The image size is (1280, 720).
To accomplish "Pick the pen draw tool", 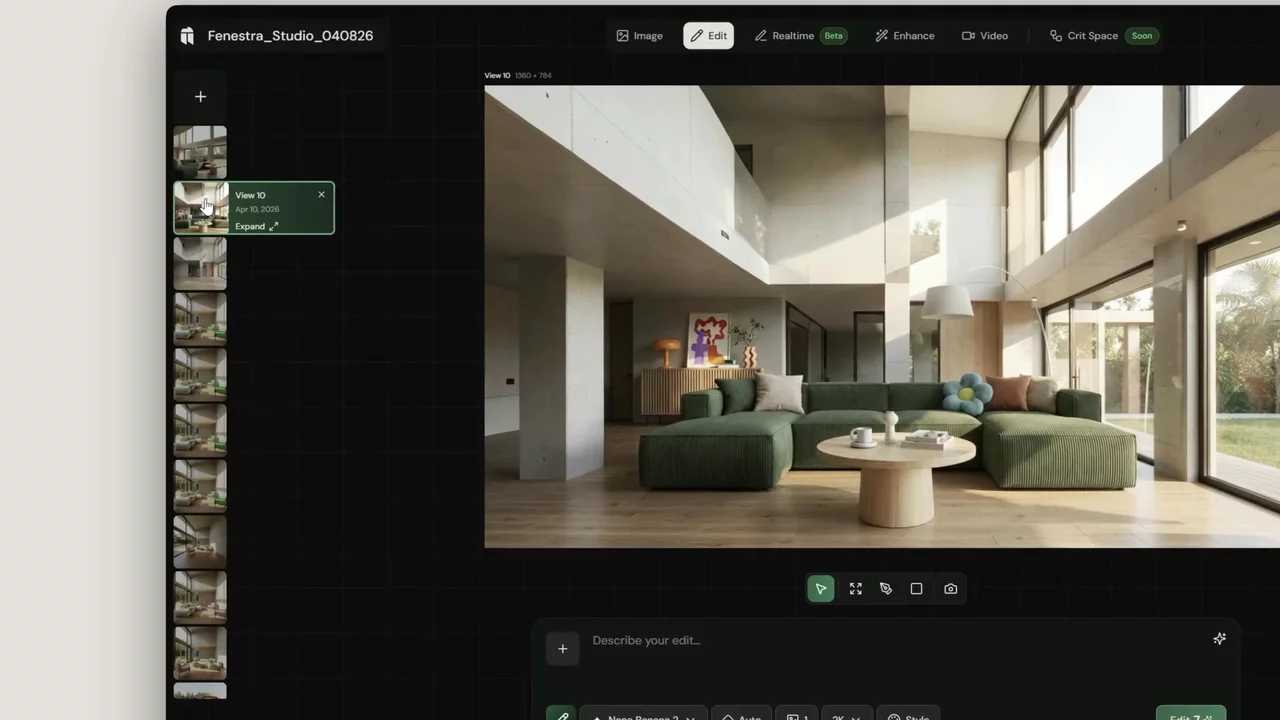I will (886, 589).
